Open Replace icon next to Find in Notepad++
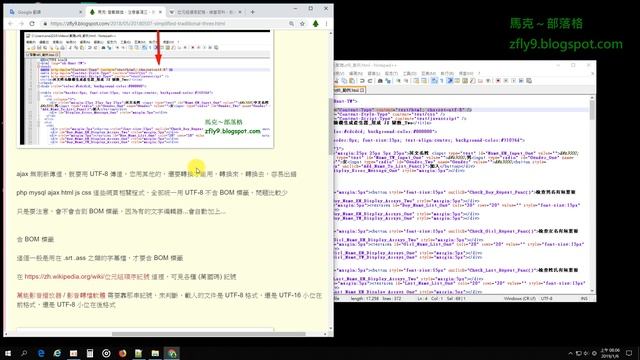 pos(388,81)
